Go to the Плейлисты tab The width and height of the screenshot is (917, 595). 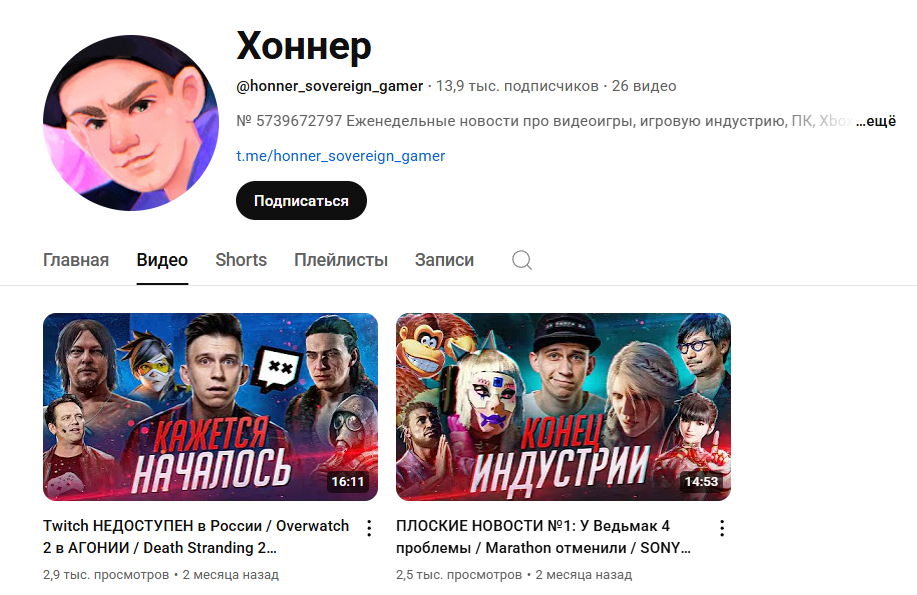pos(341,260)
